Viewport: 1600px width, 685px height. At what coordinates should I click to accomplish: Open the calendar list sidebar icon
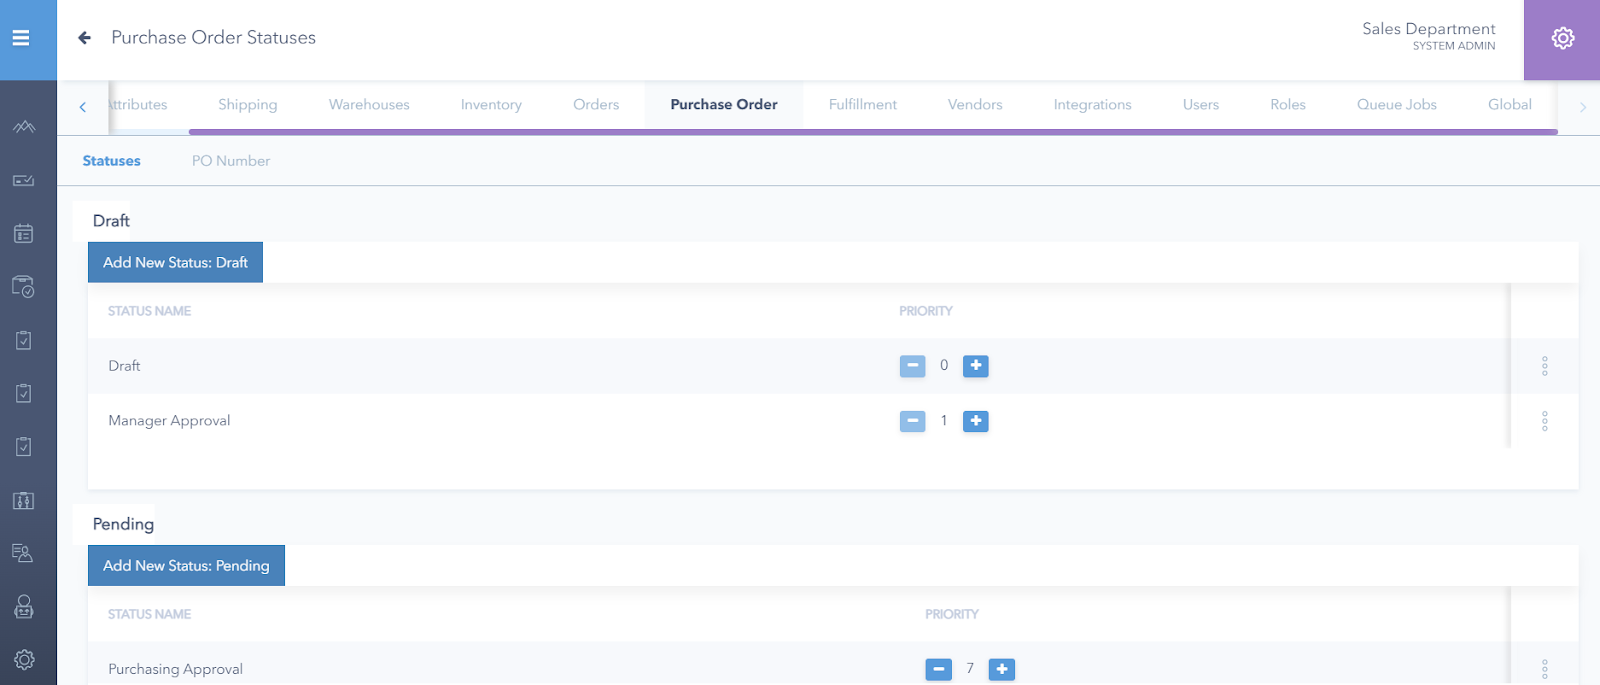click(x=24, y=233)
